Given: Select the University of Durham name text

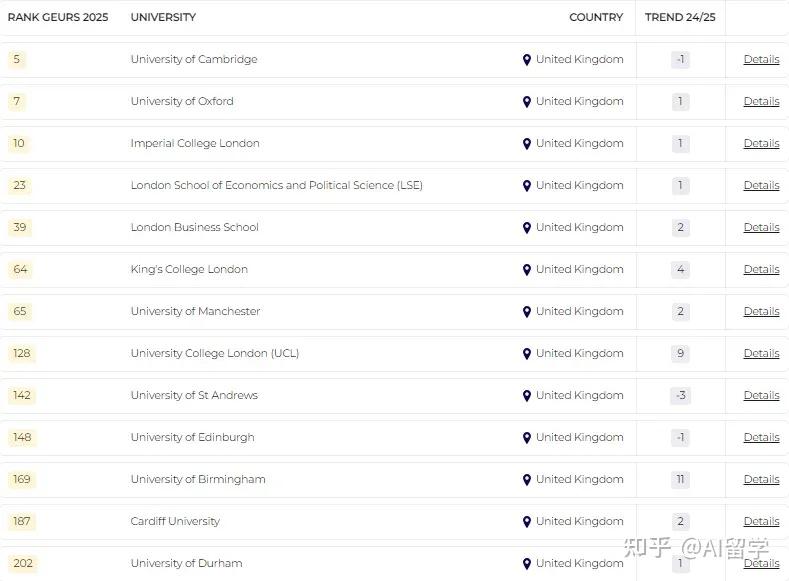Looking at the screenshot, I should (186, 564).
